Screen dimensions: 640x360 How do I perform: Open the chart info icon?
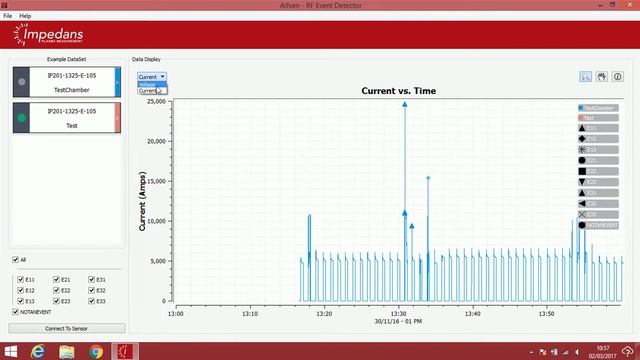pyautogui.click(x=618, y=76)
